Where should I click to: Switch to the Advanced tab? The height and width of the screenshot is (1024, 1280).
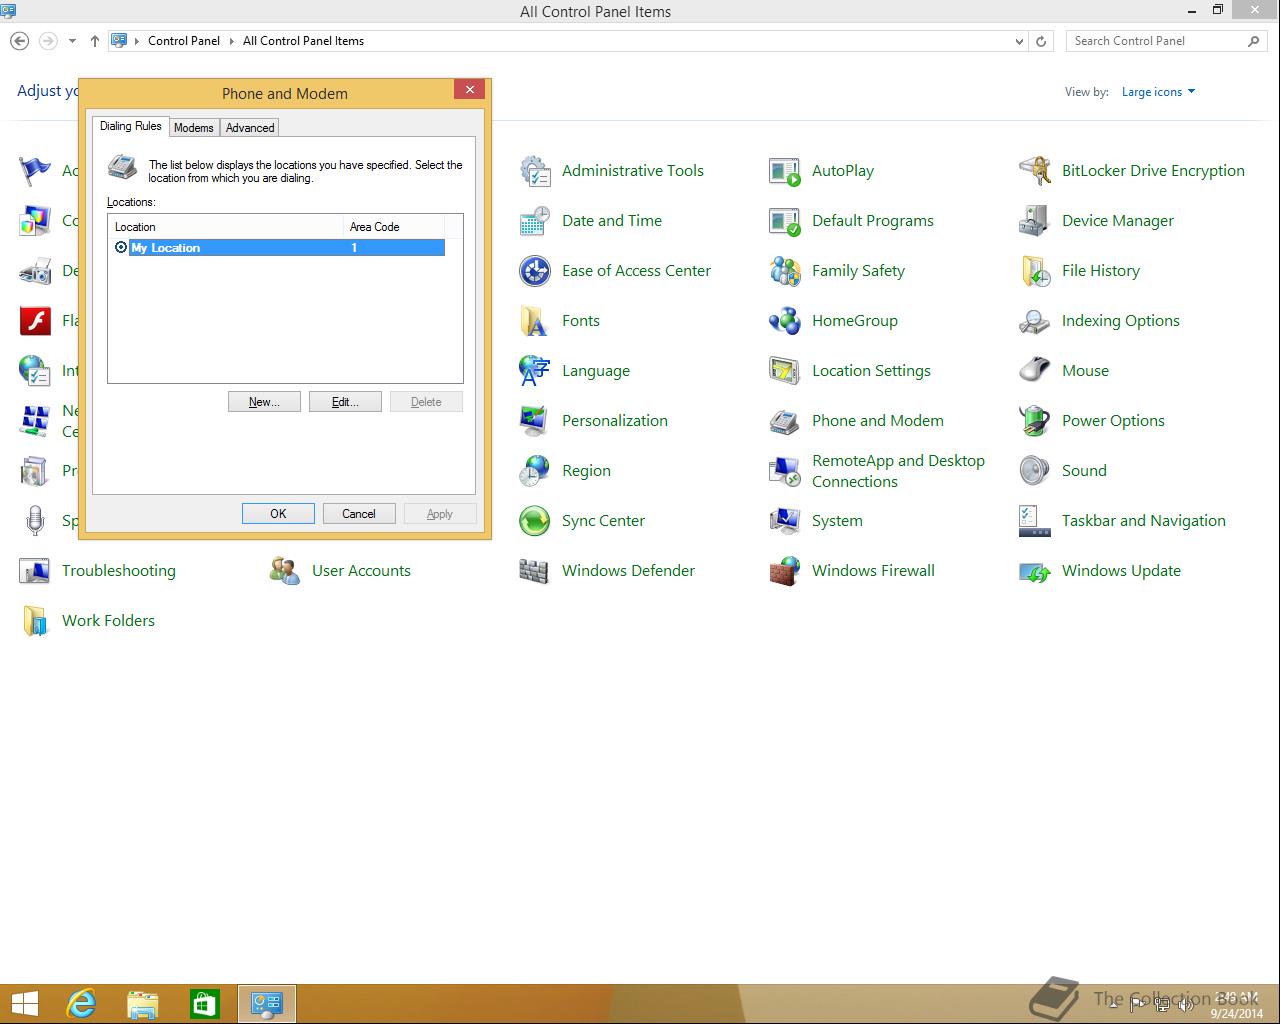pyautogui.click(x=250, y=128)
